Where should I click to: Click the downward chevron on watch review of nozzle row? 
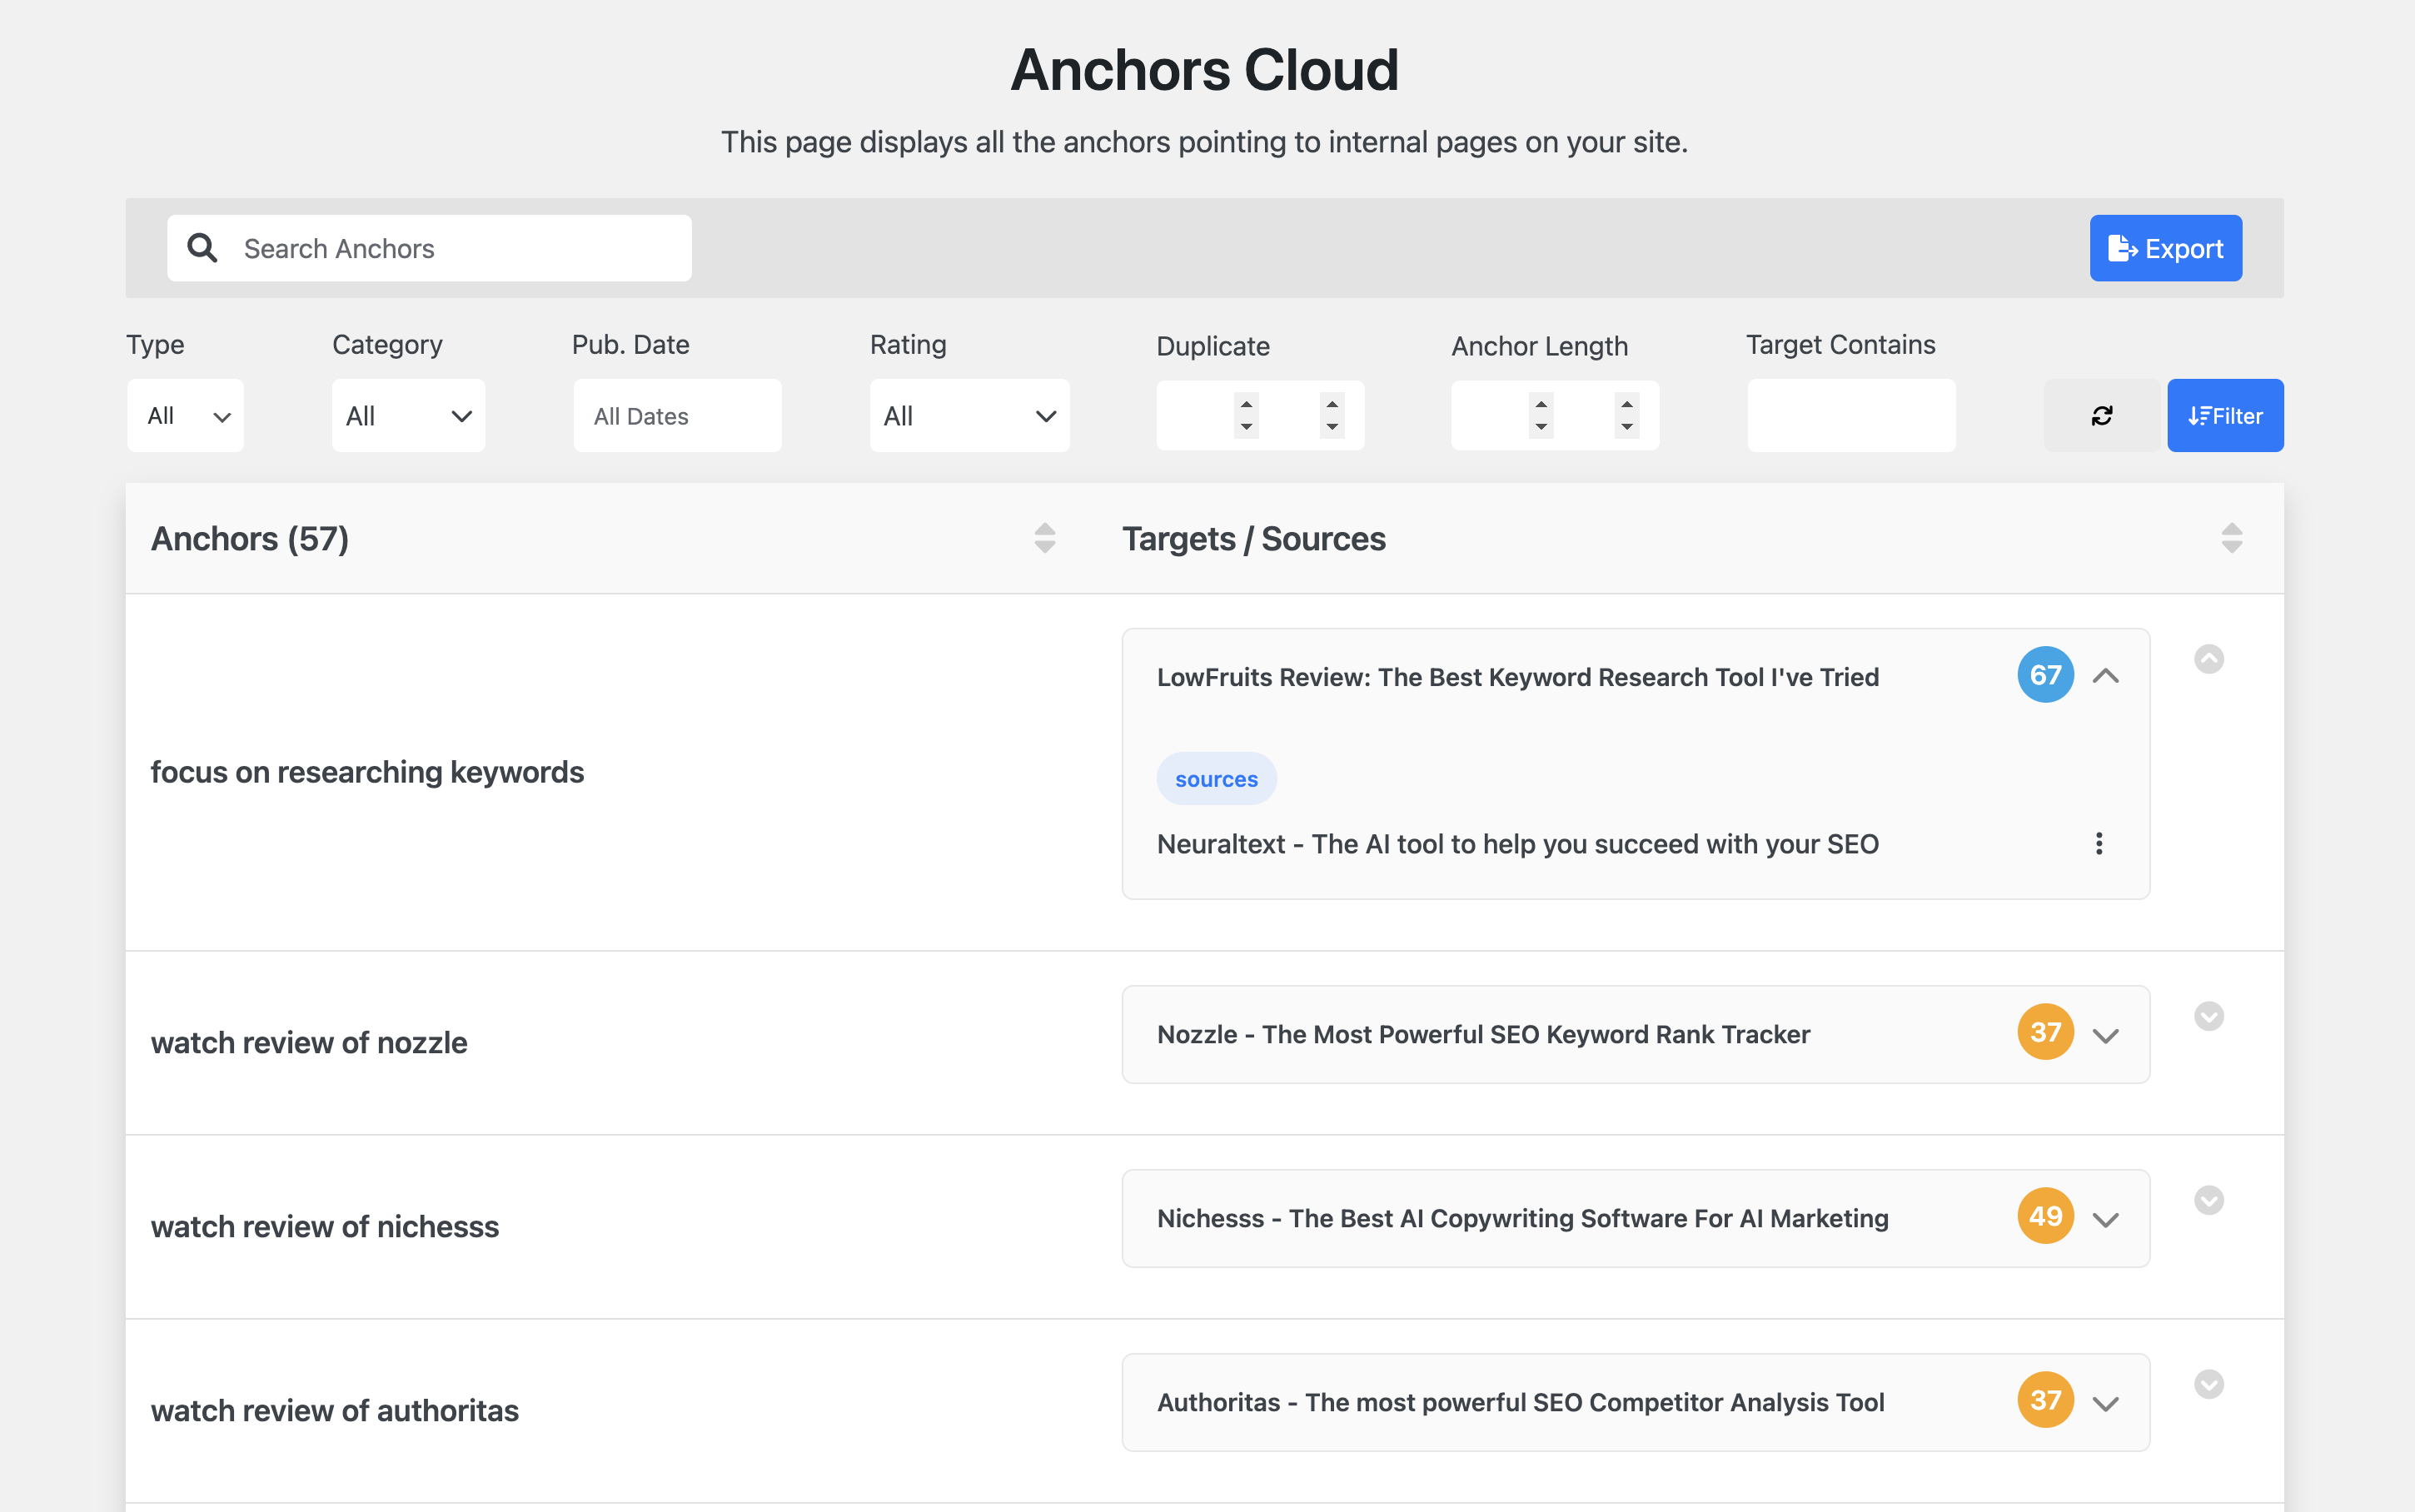[2105, 1035]
